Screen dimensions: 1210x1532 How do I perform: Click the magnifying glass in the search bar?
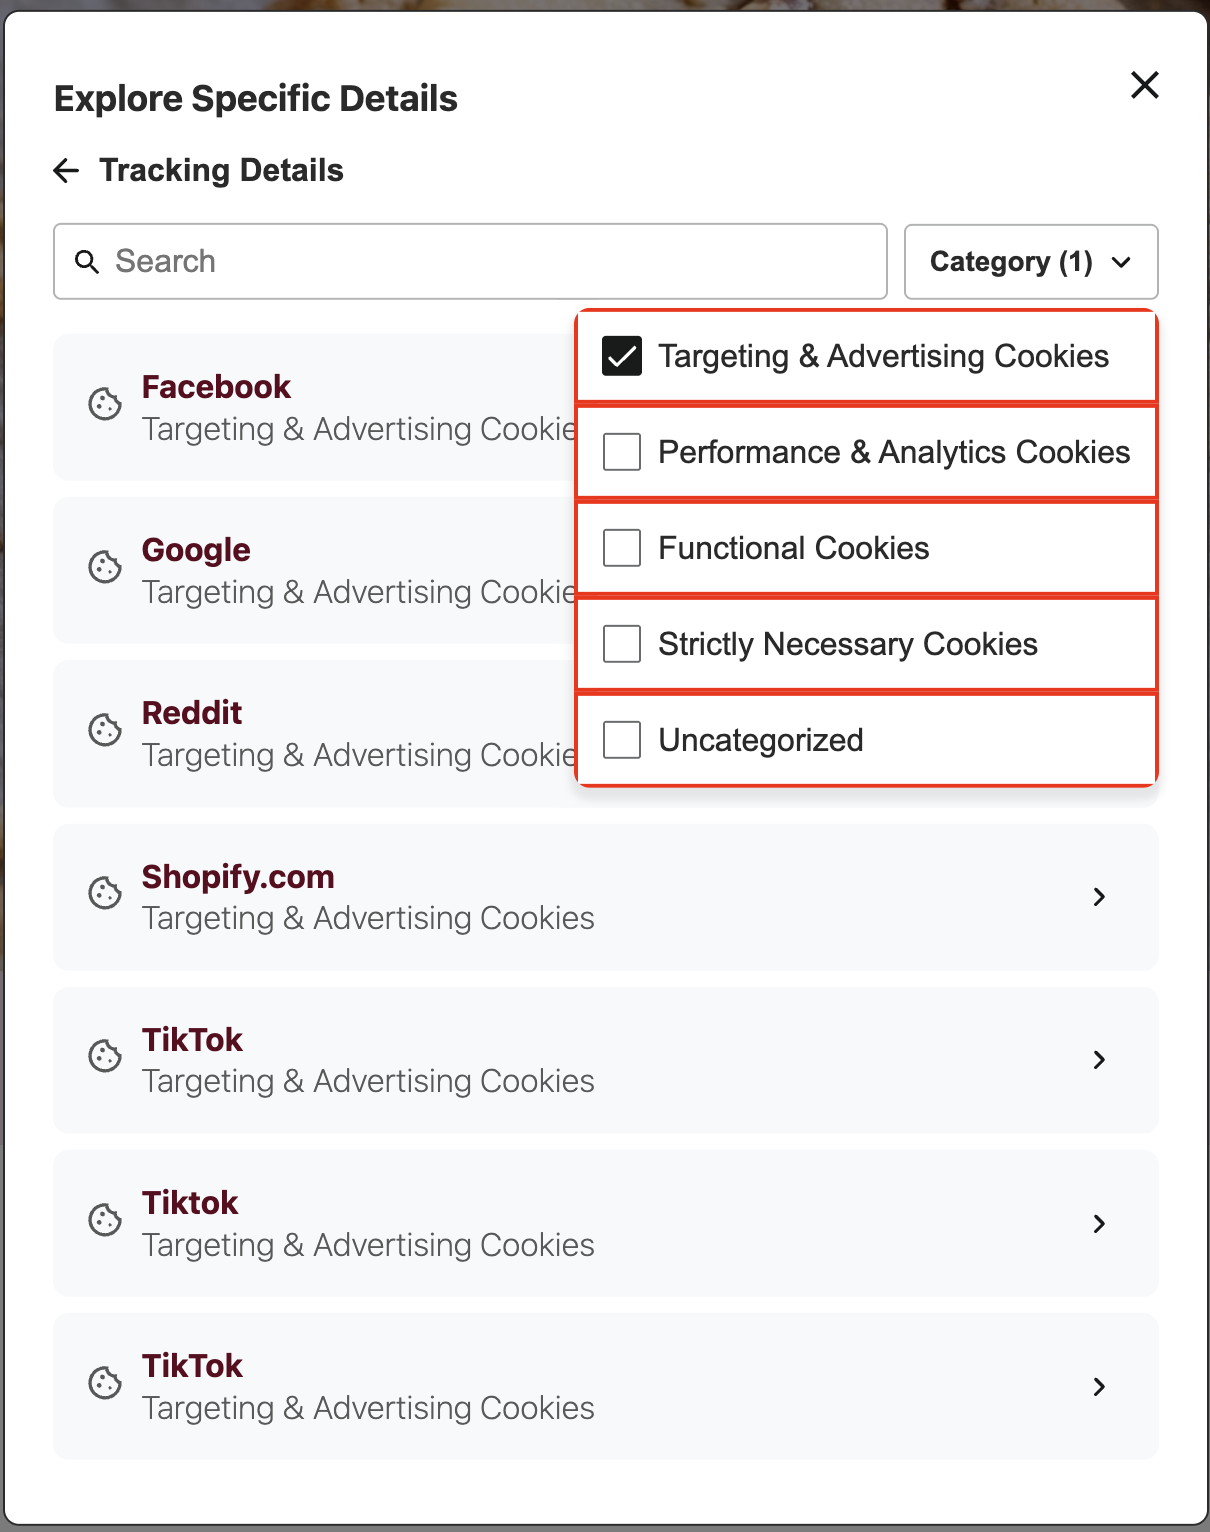click(x=86, y=261)
